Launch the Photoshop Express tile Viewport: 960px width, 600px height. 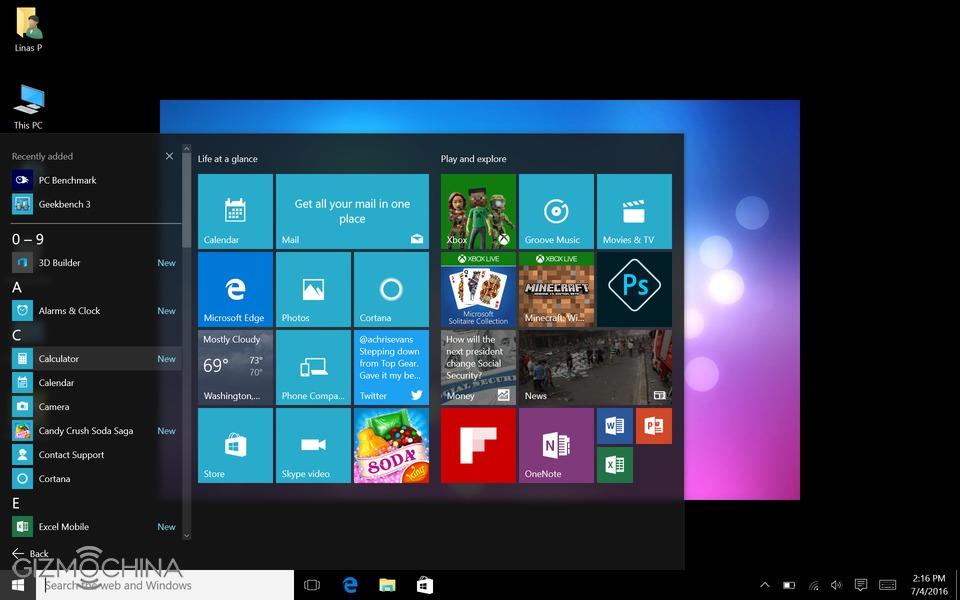pyautogui.click(x=634, y=289)
